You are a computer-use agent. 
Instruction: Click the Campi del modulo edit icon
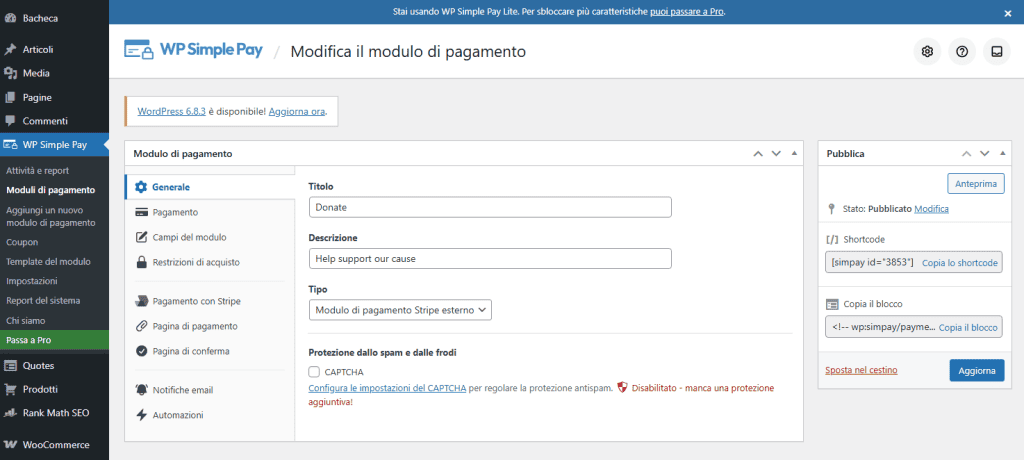click(140, 237)
